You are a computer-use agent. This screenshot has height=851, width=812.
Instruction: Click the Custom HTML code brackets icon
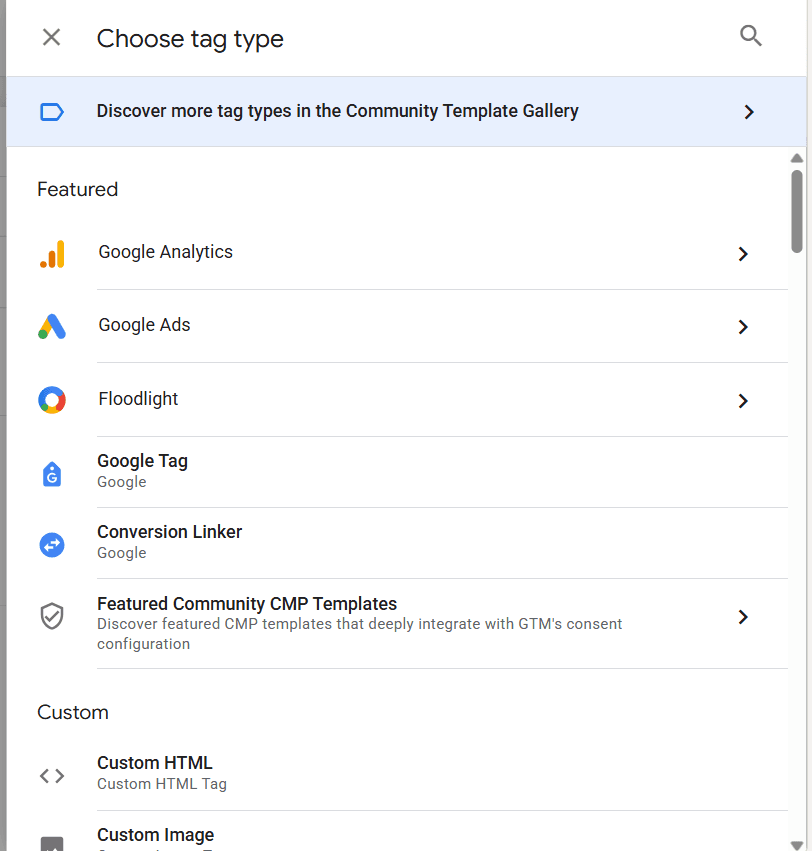(52, 774)
